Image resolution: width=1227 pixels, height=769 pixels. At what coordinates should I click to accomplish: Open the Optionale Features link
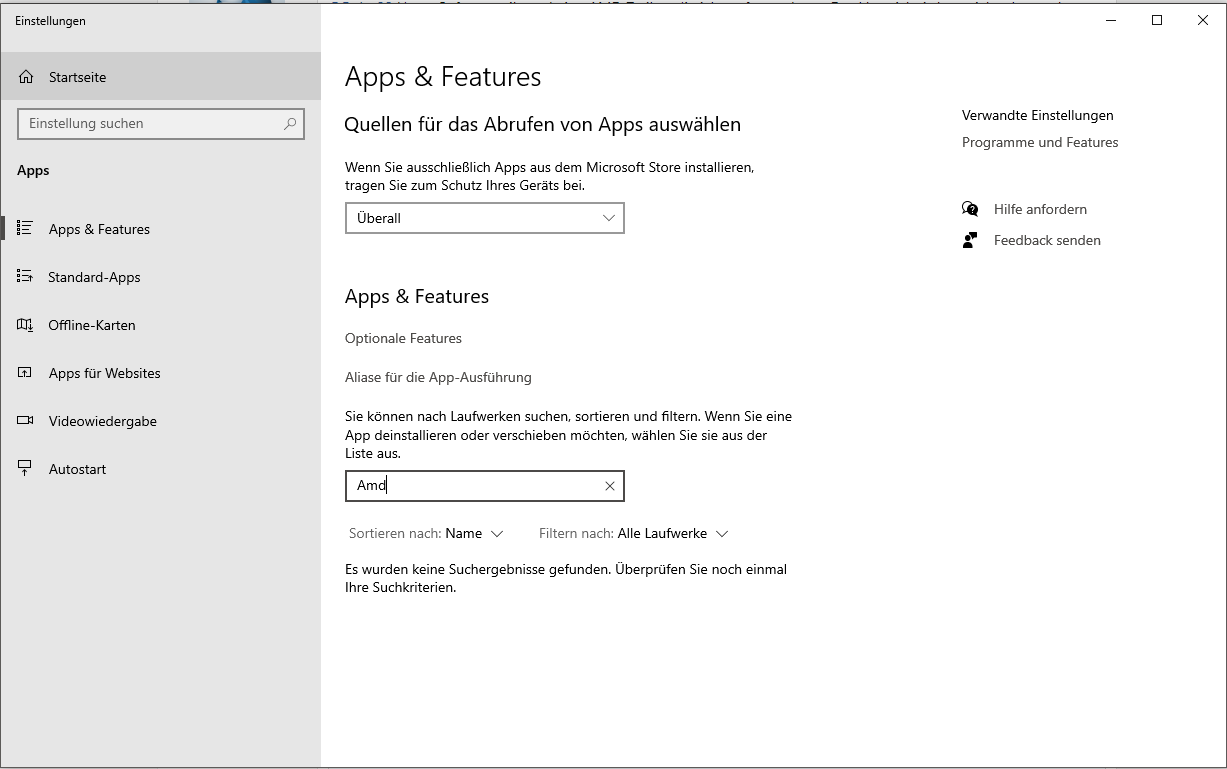[403, 339]
